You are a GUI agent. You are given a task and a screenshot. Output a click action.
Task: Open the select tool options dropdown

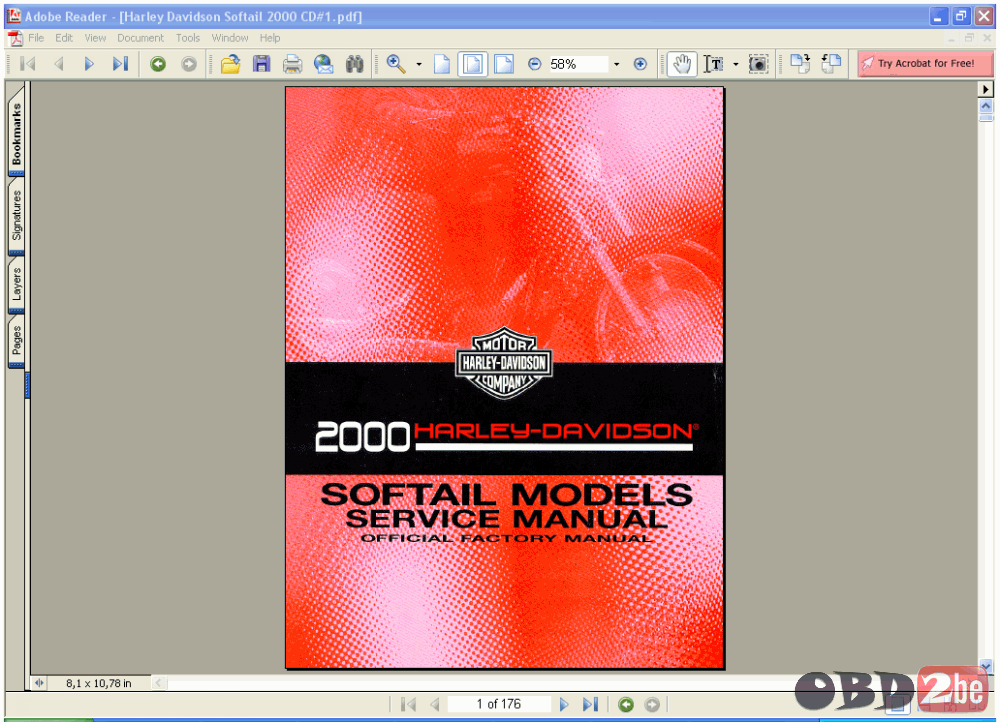pos(736,64)
